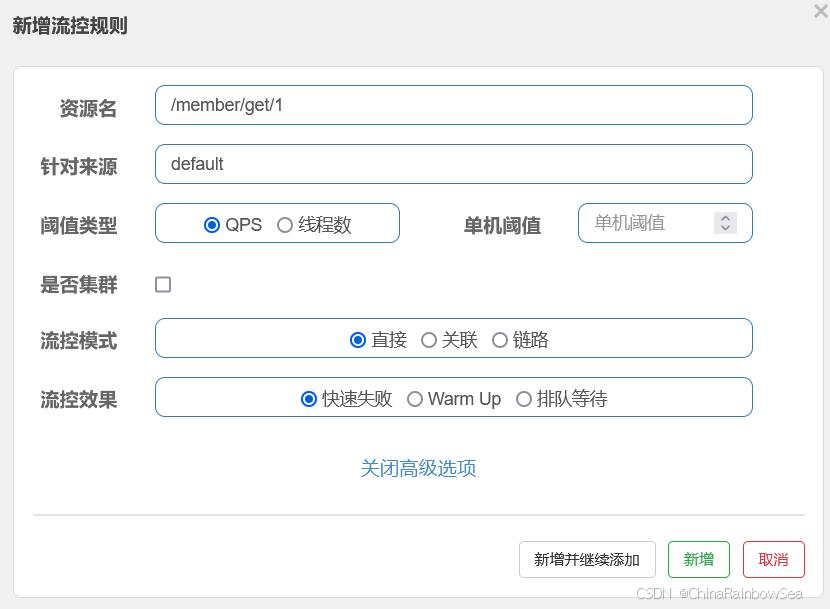Select the 排队等待 effect
Screen dimensions: 830x609
524,399
